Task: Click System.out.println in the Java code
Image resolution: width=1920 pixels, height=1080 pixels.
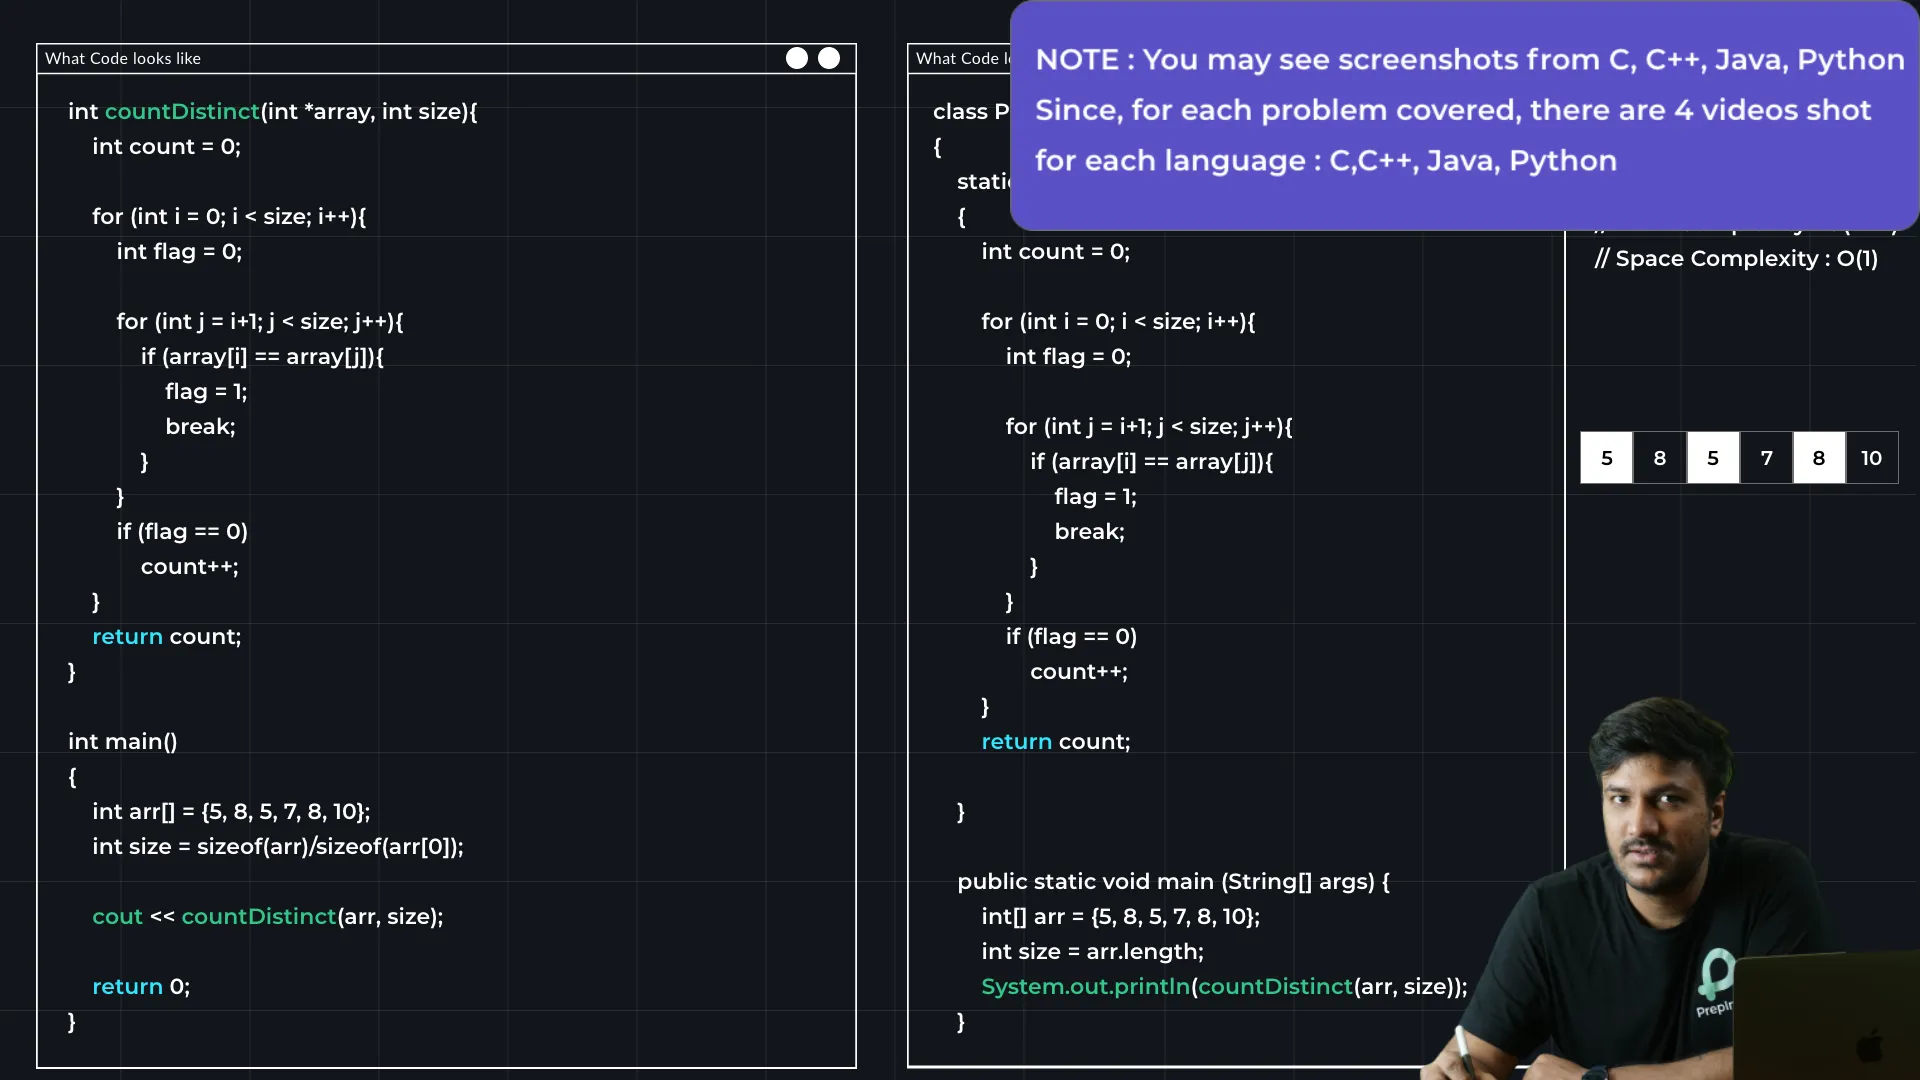Action: point(1085,986)
